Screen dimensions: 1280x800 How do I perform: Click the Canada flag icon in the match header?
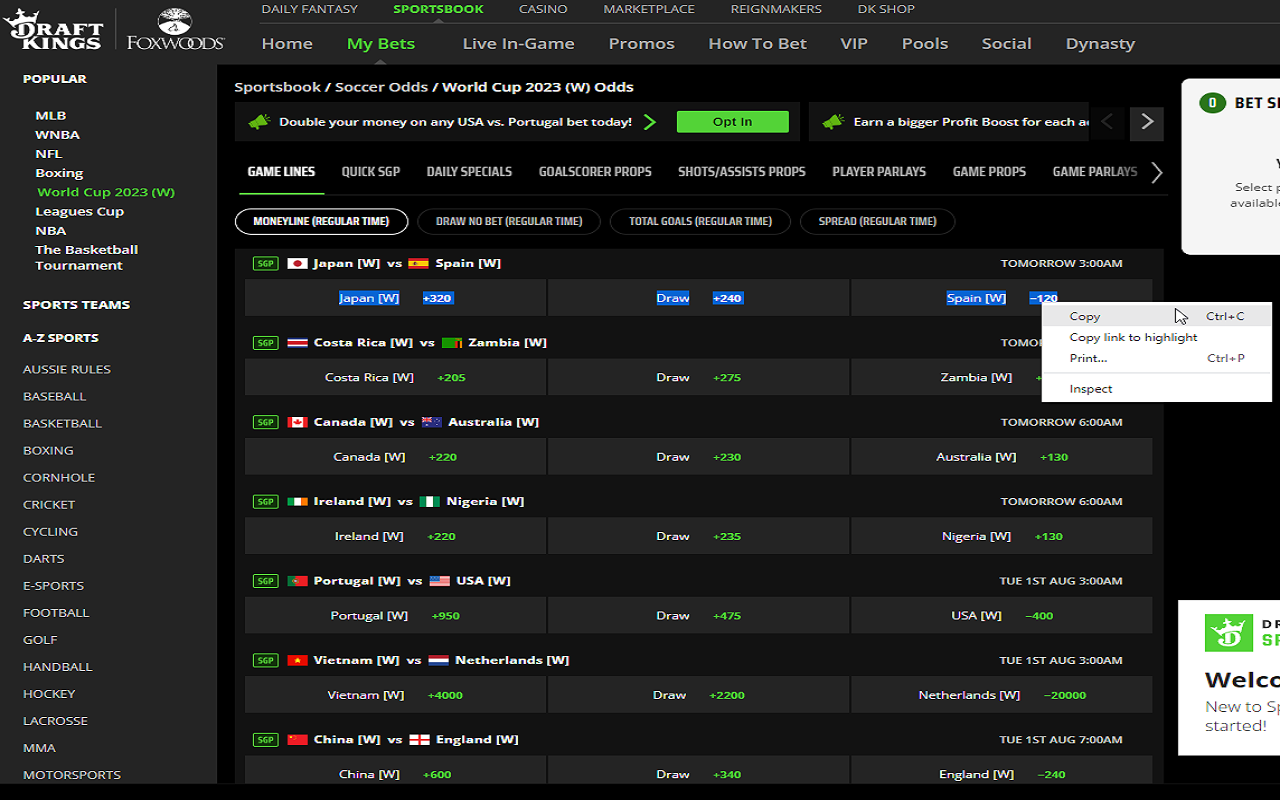coord(297,422)
